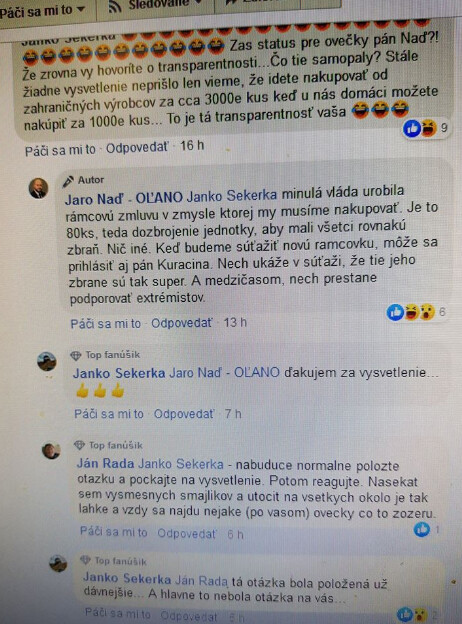This screenshot has width=462, height=624.
Task: Click the 13 h timestamp of Jaro Naď's comment
Action: (235, 322)
